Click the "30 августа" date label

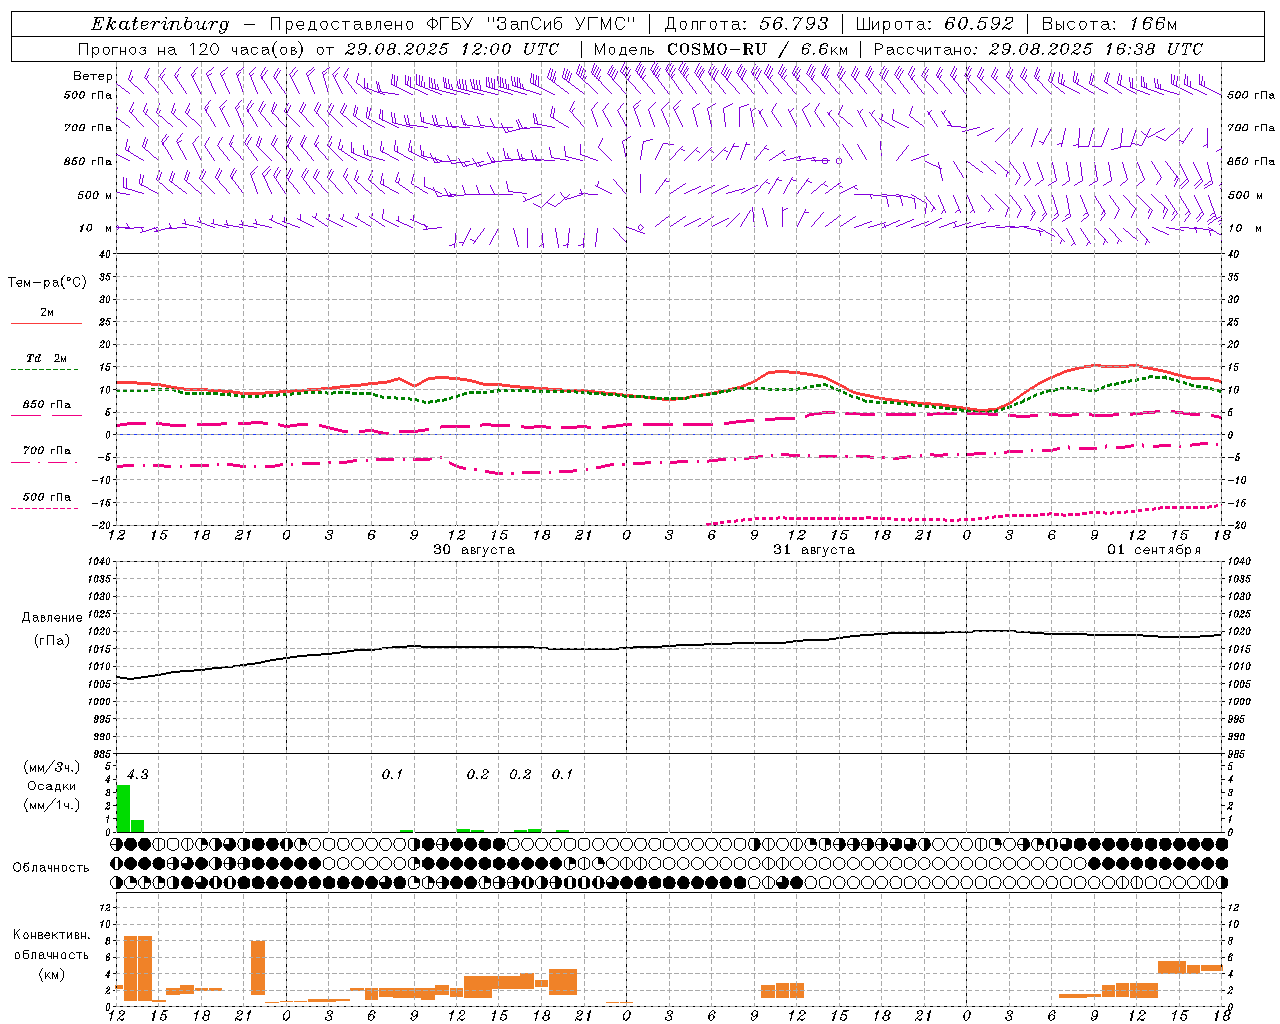474,550
